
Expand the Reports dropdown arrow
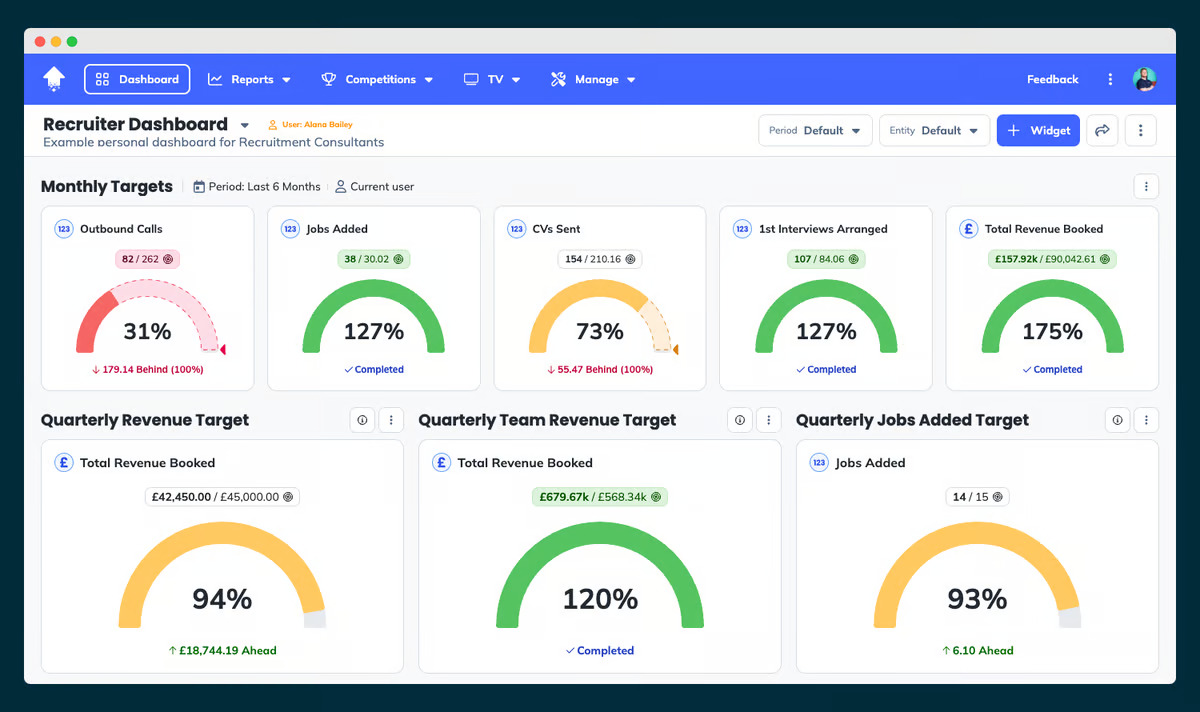coord(286,80)
